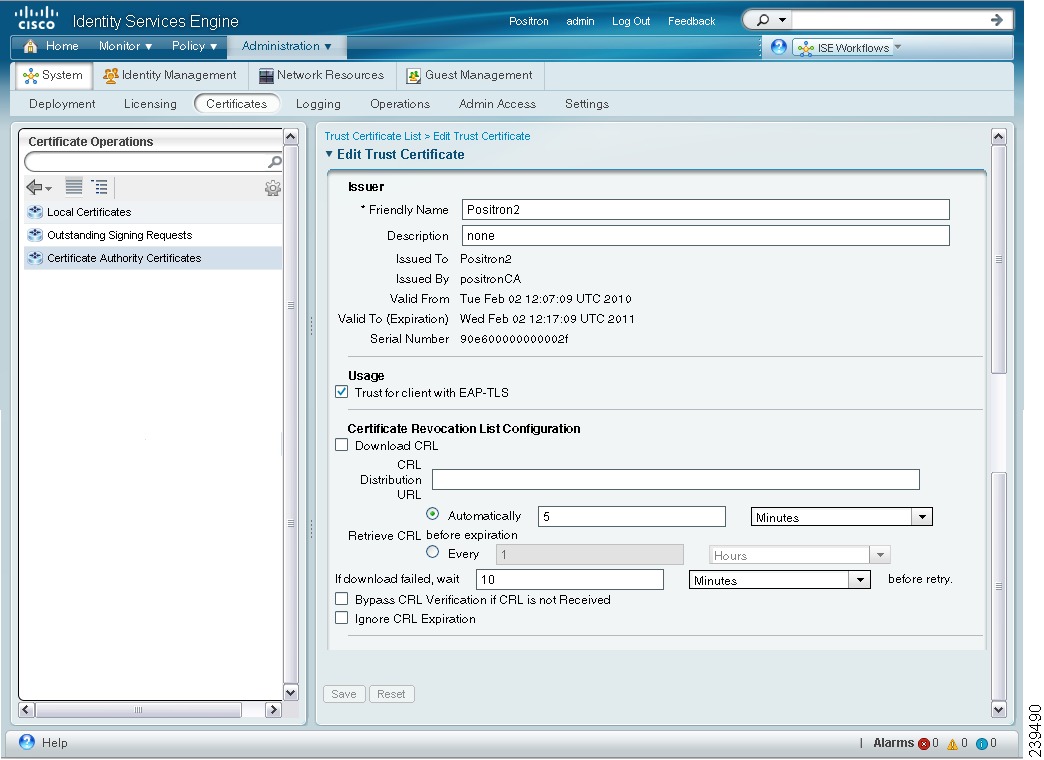Collapse the Edit Trust Certificate section
The height and width of the screenshot is (760, 1044).
coord(328,154)
